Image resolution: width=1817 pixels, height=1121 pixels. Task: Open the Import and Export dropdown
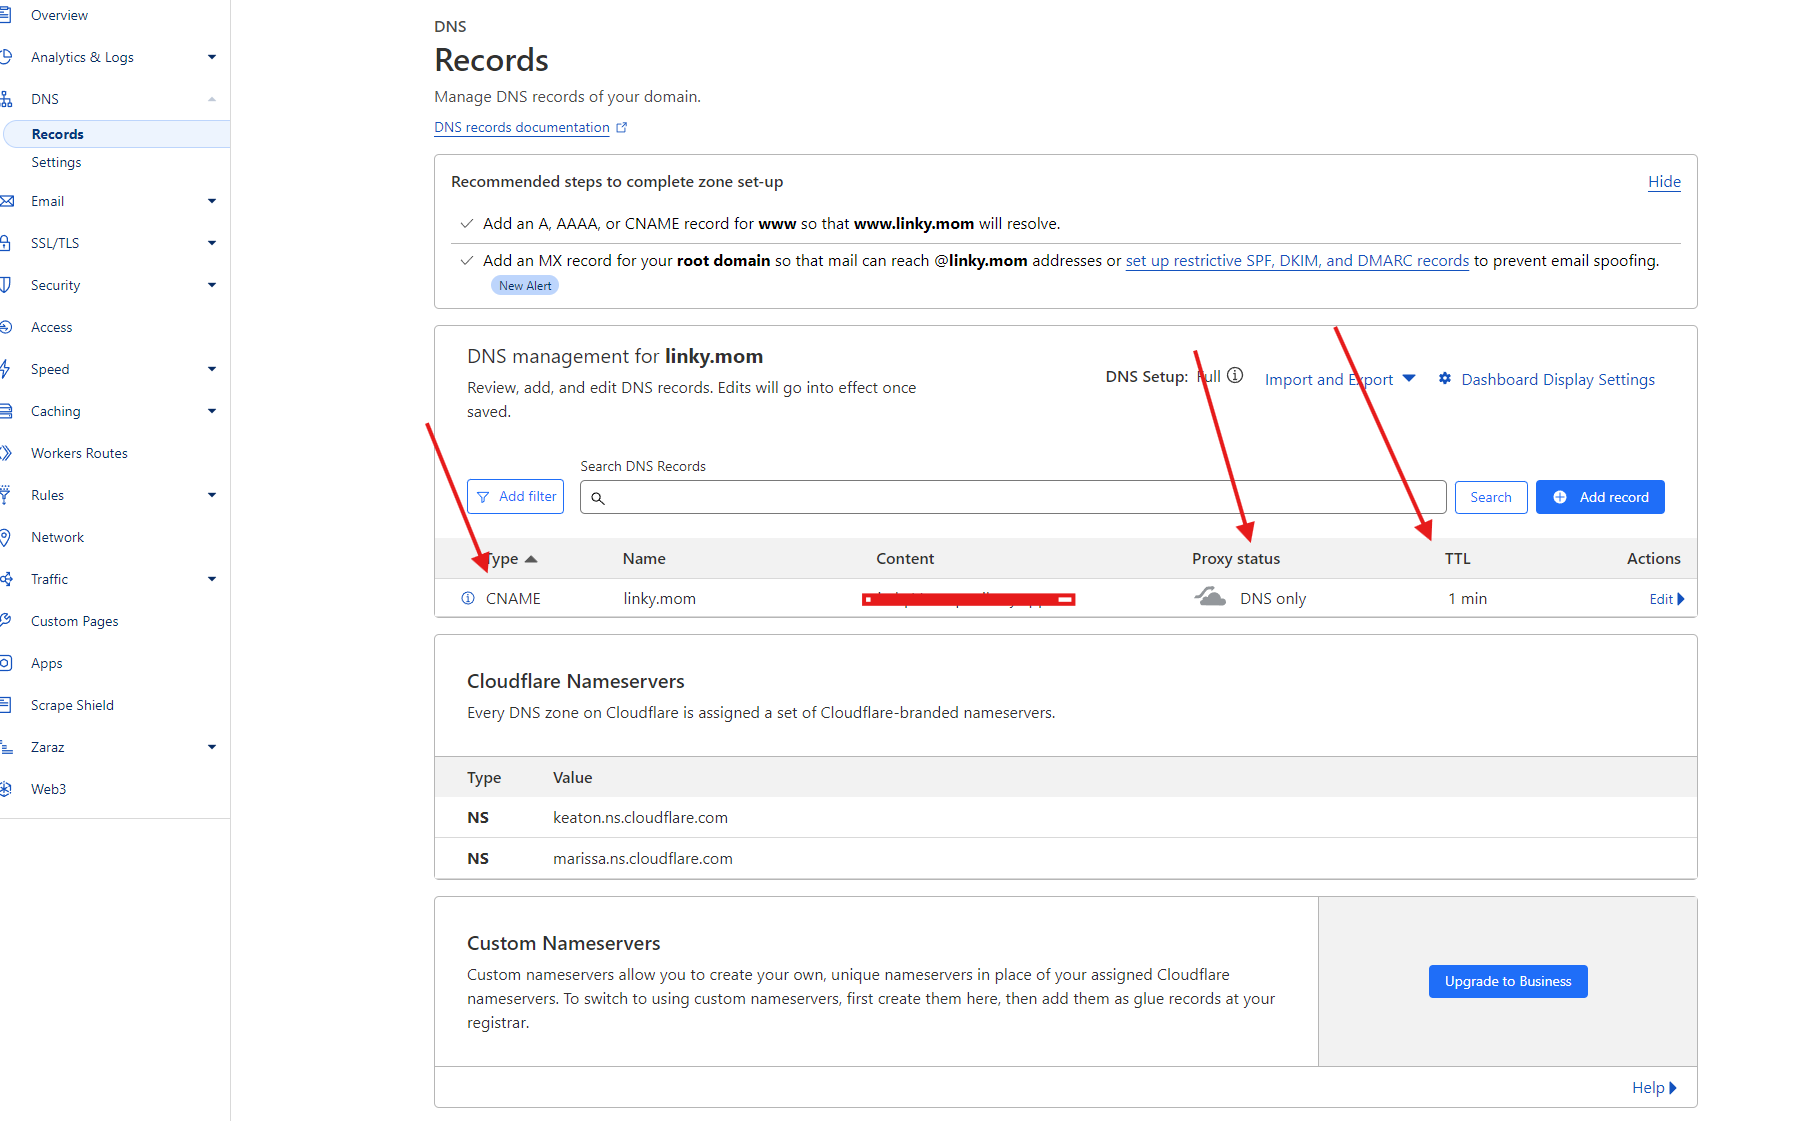tap(1340, 379)
